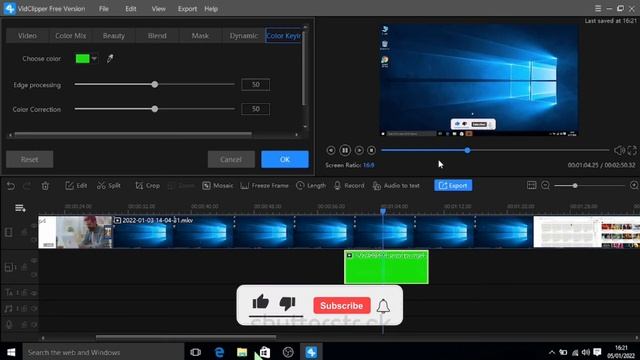Zoom in the timeline with the plus magnifier

tap(634, 186)
